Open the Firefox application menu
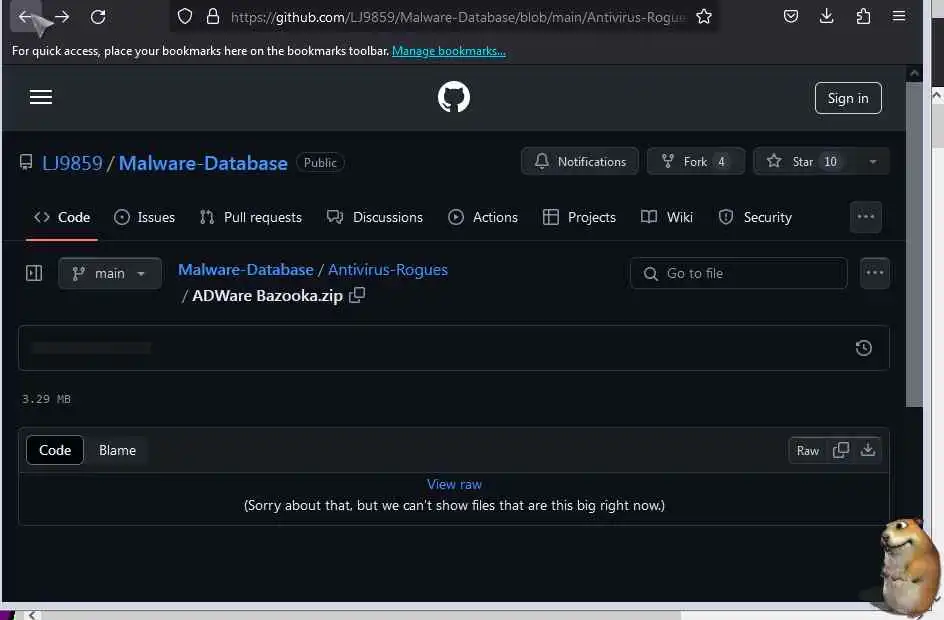Screen dimensions: 944x620 (899, 16)
